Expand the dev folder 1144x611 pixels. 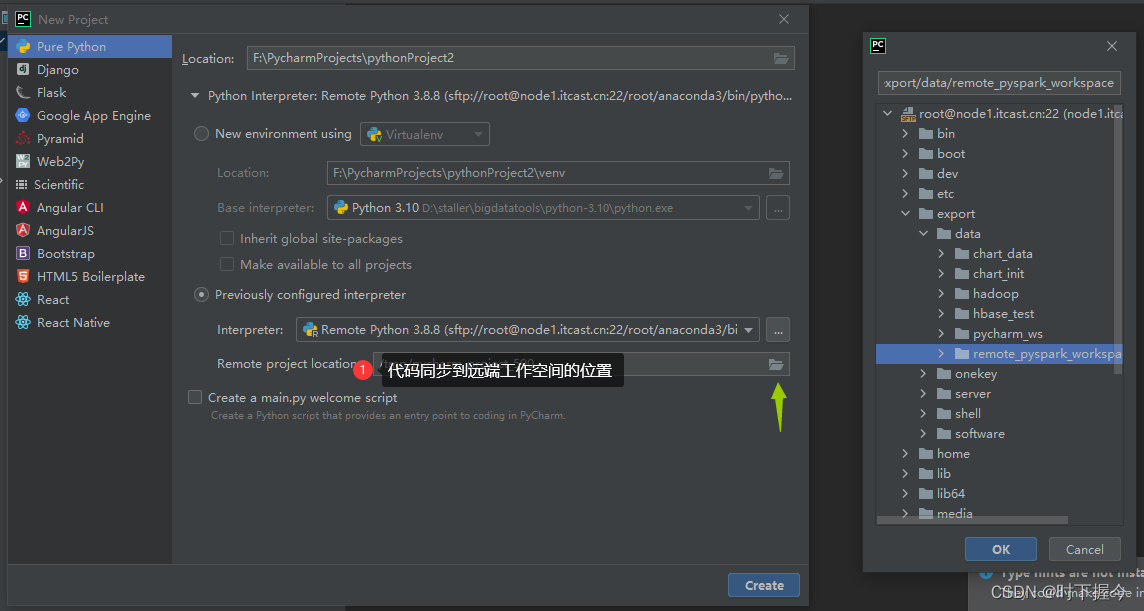905,174
